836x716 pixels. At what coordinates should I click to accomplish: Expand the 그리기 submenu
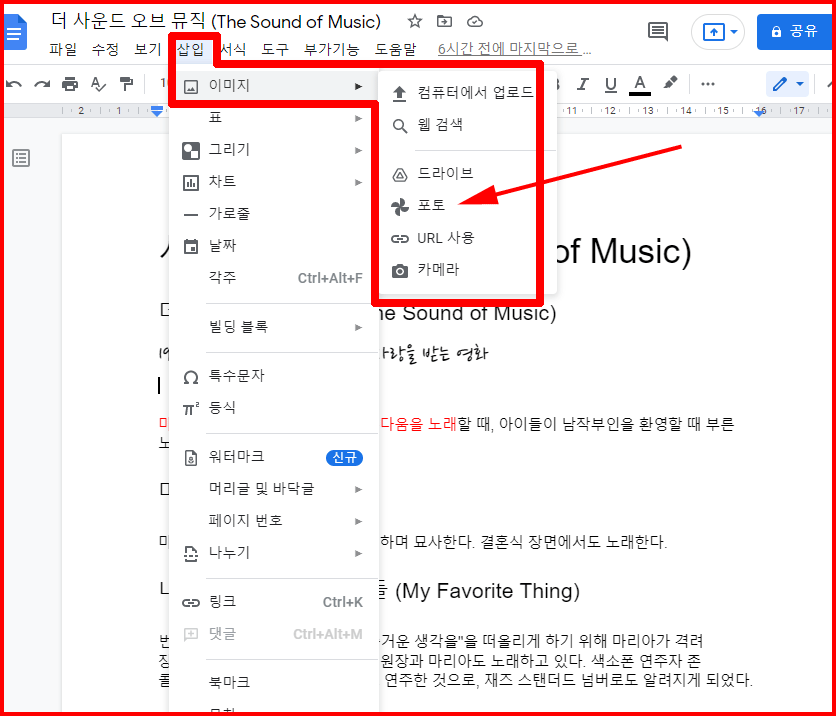(x=274, y=150)
